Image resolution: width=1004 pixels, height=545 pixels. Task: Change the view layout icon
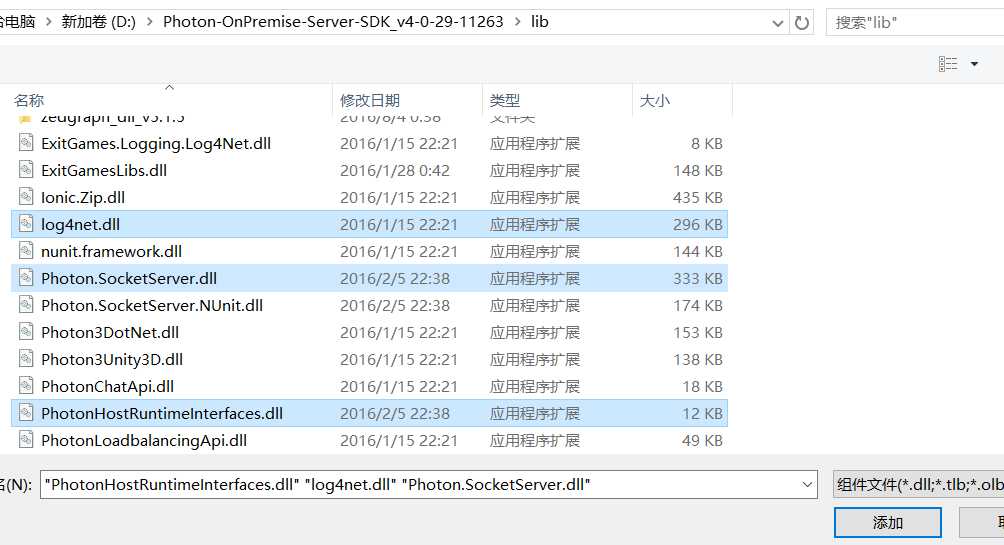pos(948,63)
